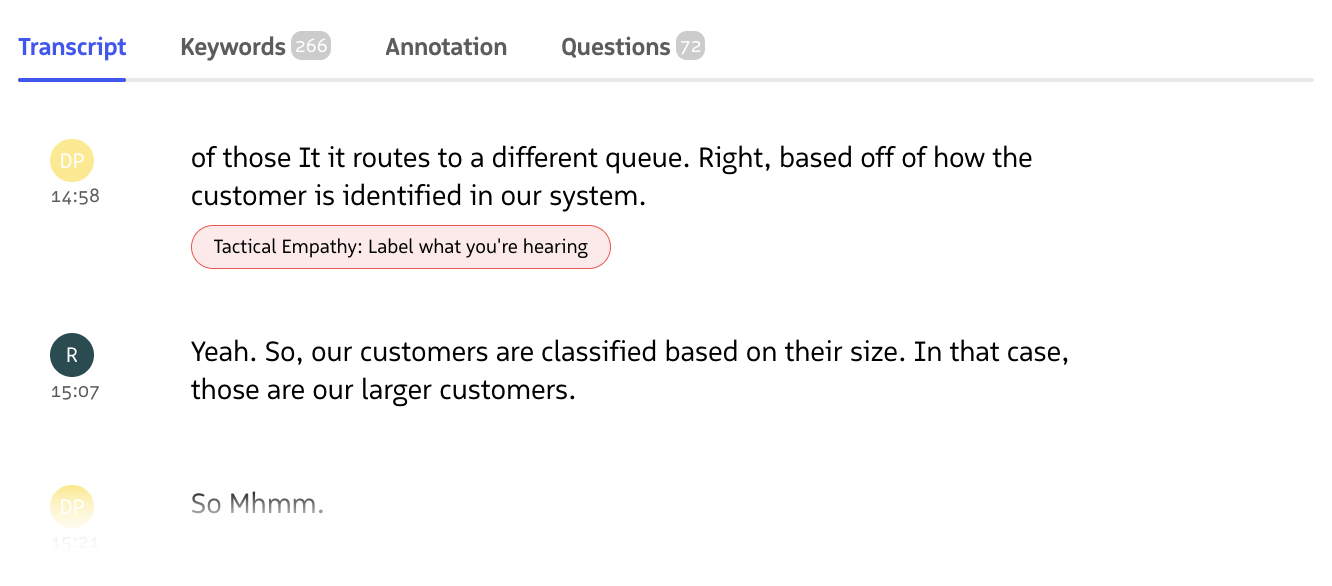Click the "Tactical Empathy: Label what you're hearing" tag

pyautogui.click(x=400, y=247)
